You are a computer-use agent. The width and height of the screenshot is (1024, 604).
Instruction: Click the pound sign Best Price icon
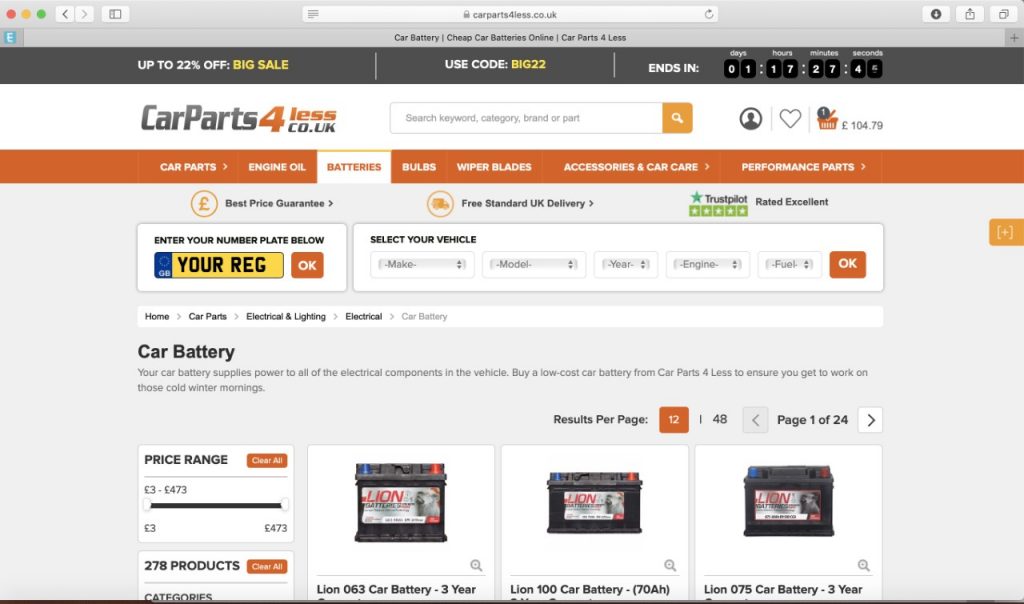[x=204, y=203]
